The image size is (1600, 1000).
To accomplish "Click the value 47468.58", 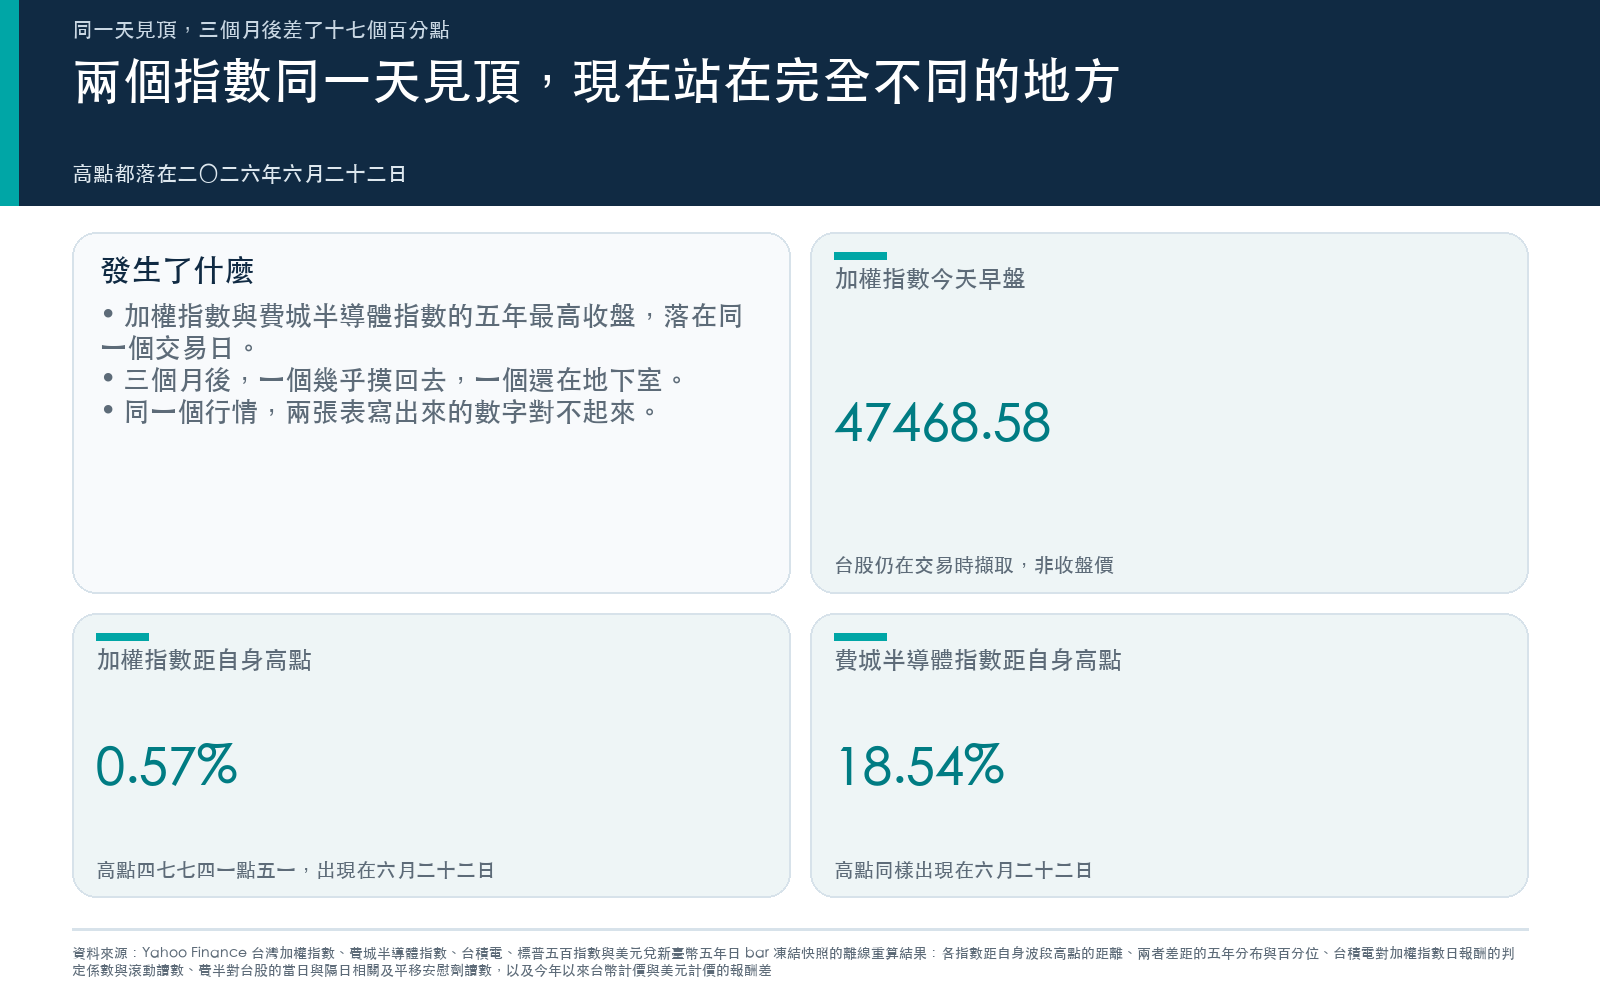I will (x=943, y=423).
